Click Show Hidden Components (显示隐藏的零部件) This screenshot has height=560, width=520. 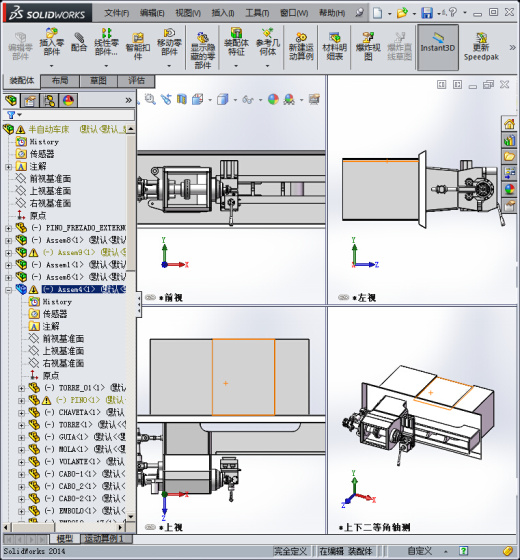tap(202, 50)
